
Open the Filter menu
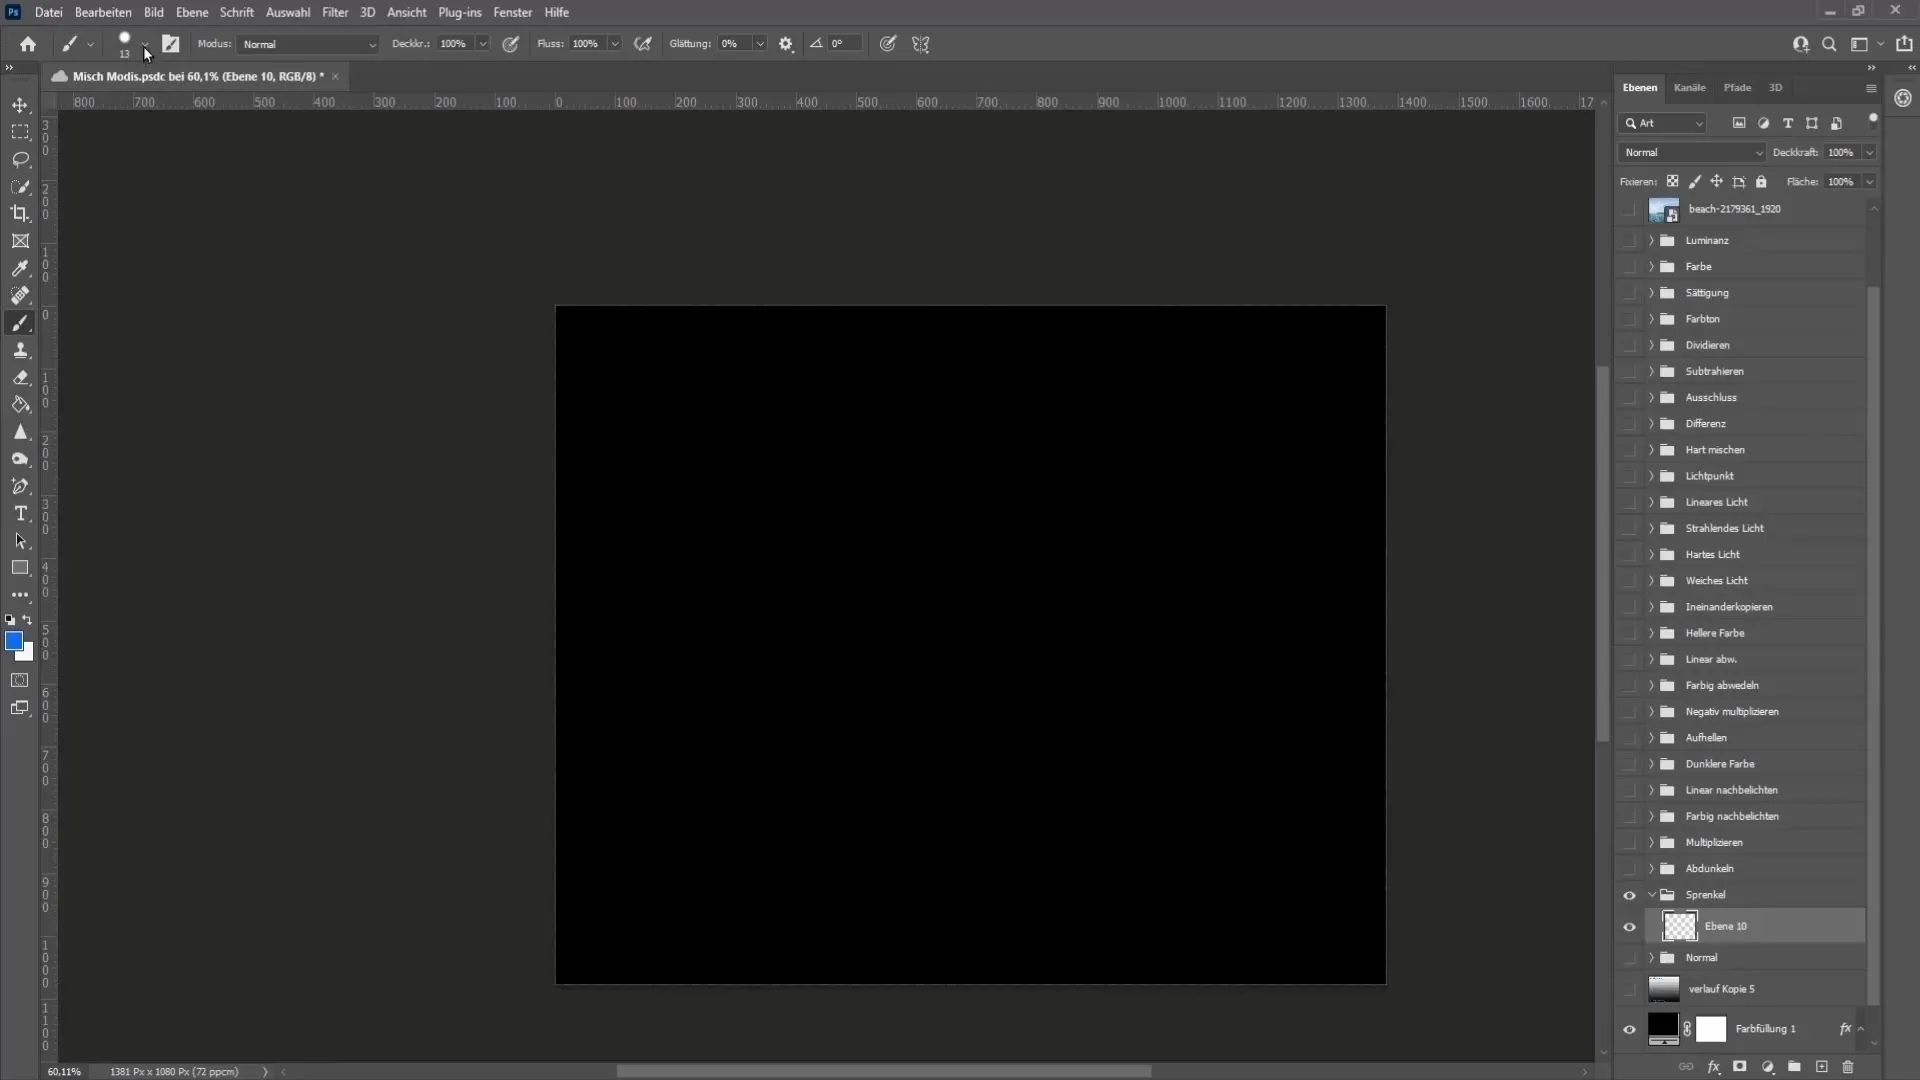pos(335,12)
